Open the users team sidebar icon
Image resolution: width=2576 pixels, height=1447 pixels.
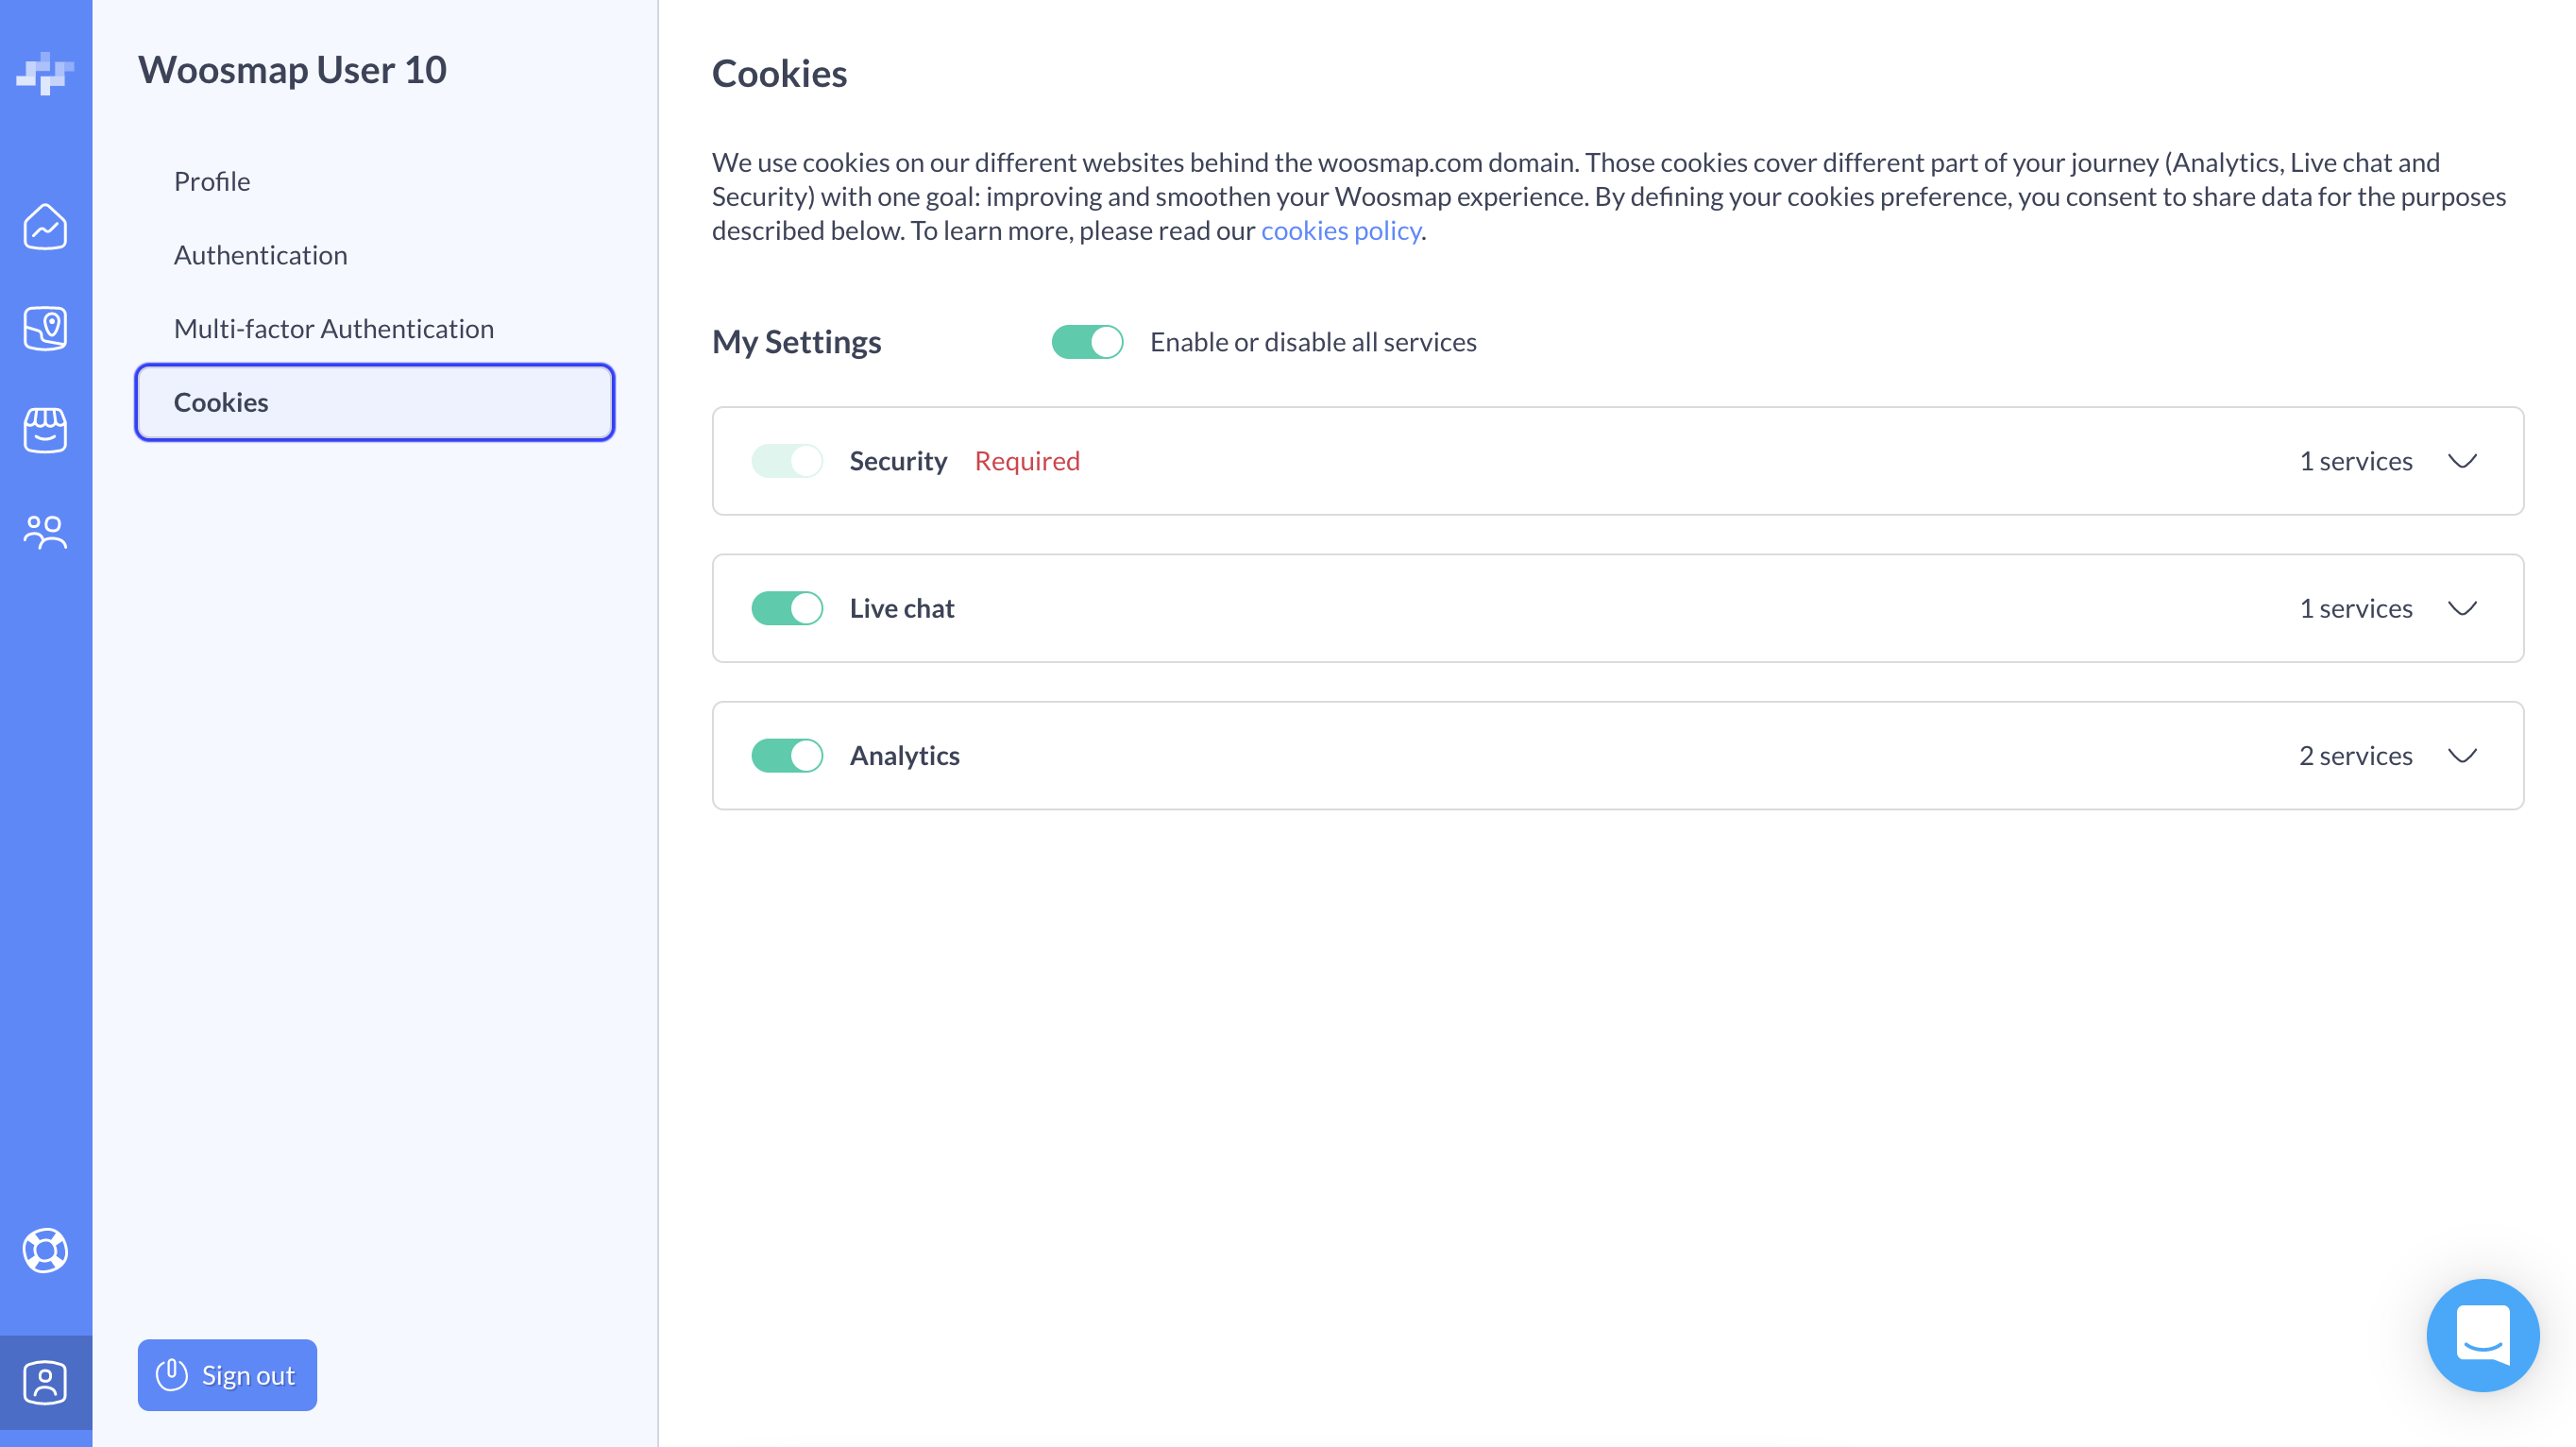(45, 532)
